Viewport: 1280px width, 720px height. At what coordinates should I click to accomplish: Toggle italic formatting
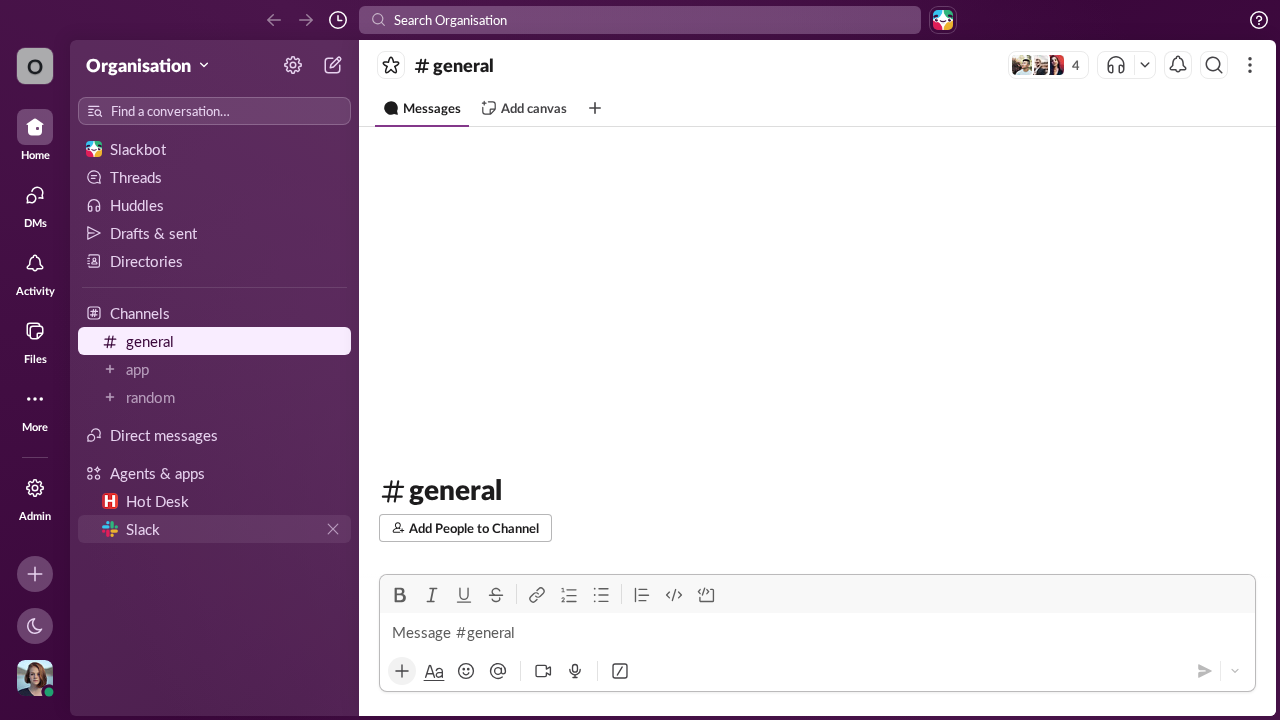432,595
